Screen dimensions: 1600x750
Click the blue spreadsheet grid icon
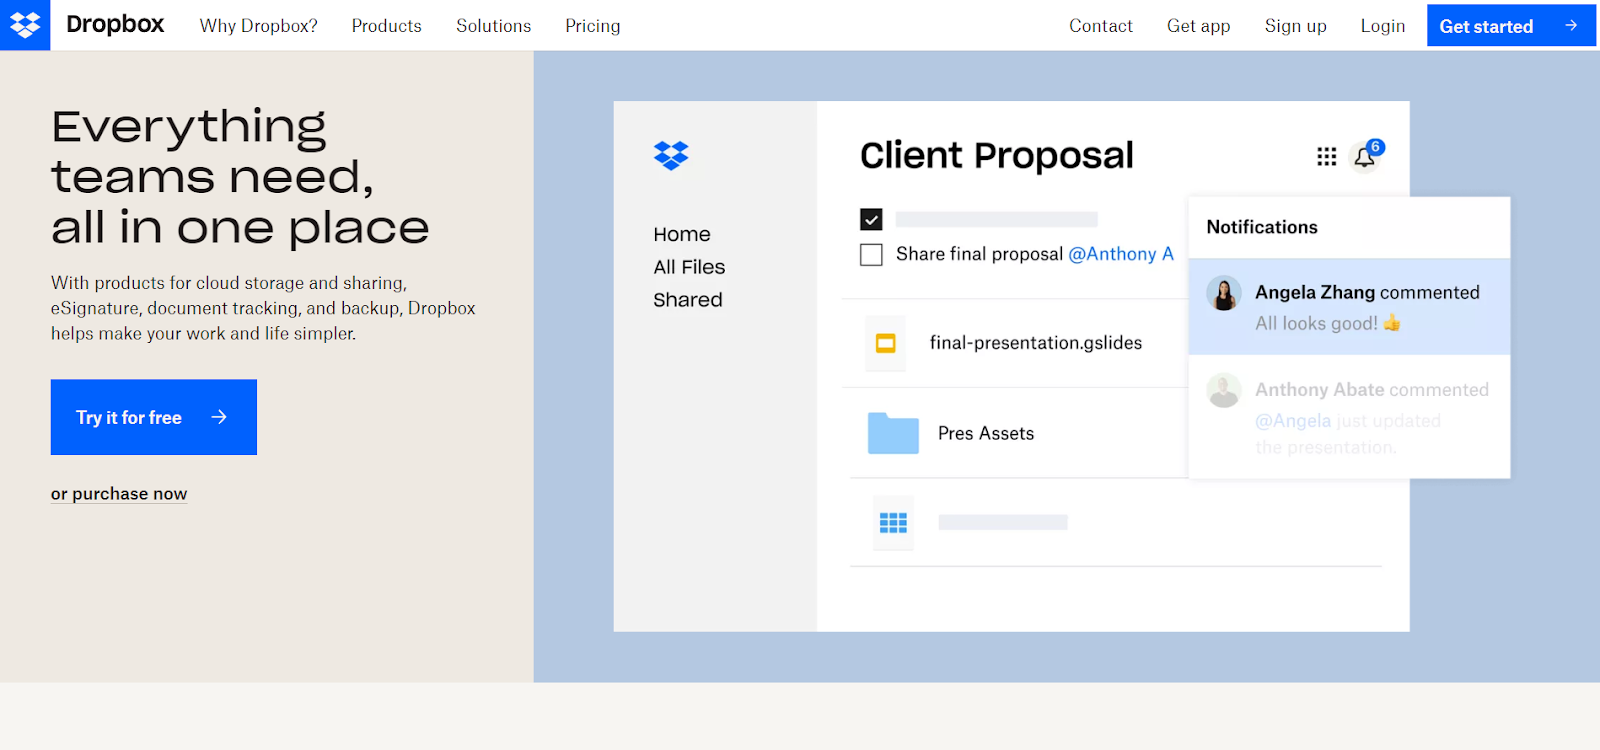click(x=893, y=522)
